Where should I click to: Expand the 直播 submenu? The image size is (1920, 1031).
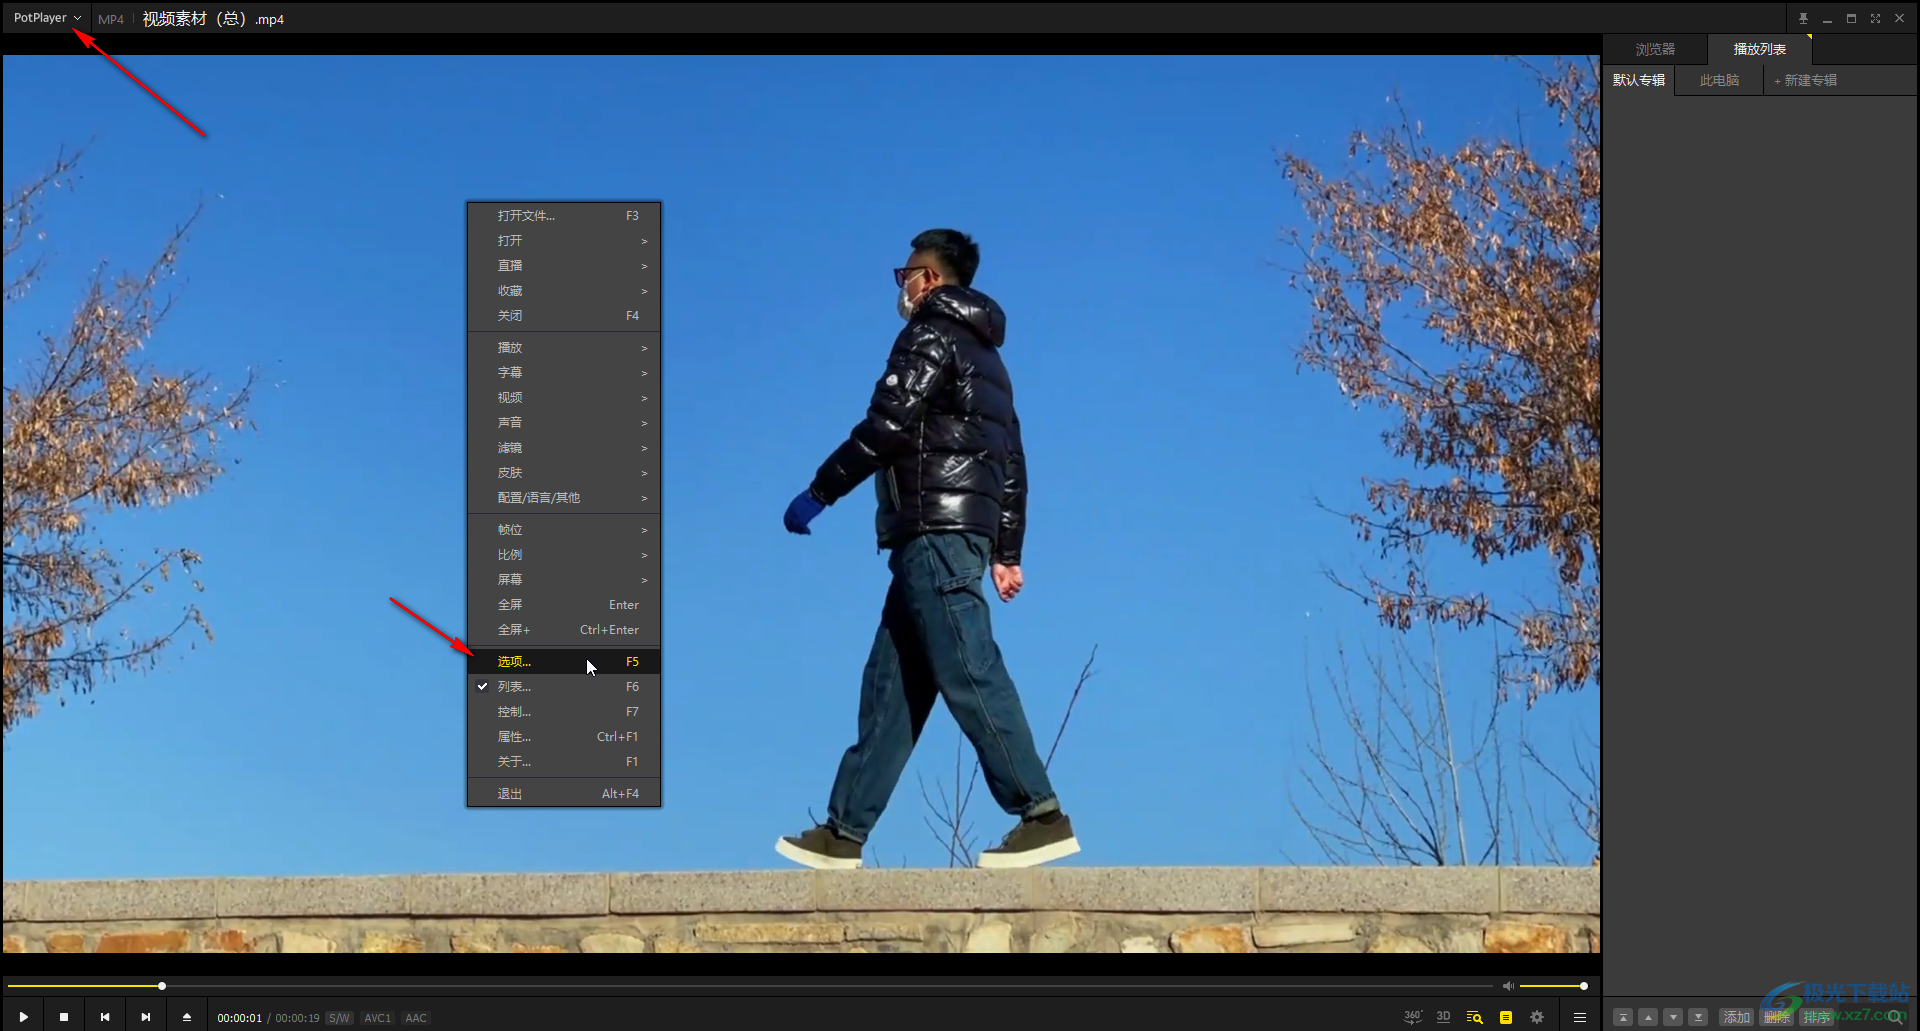pos(564,266)
